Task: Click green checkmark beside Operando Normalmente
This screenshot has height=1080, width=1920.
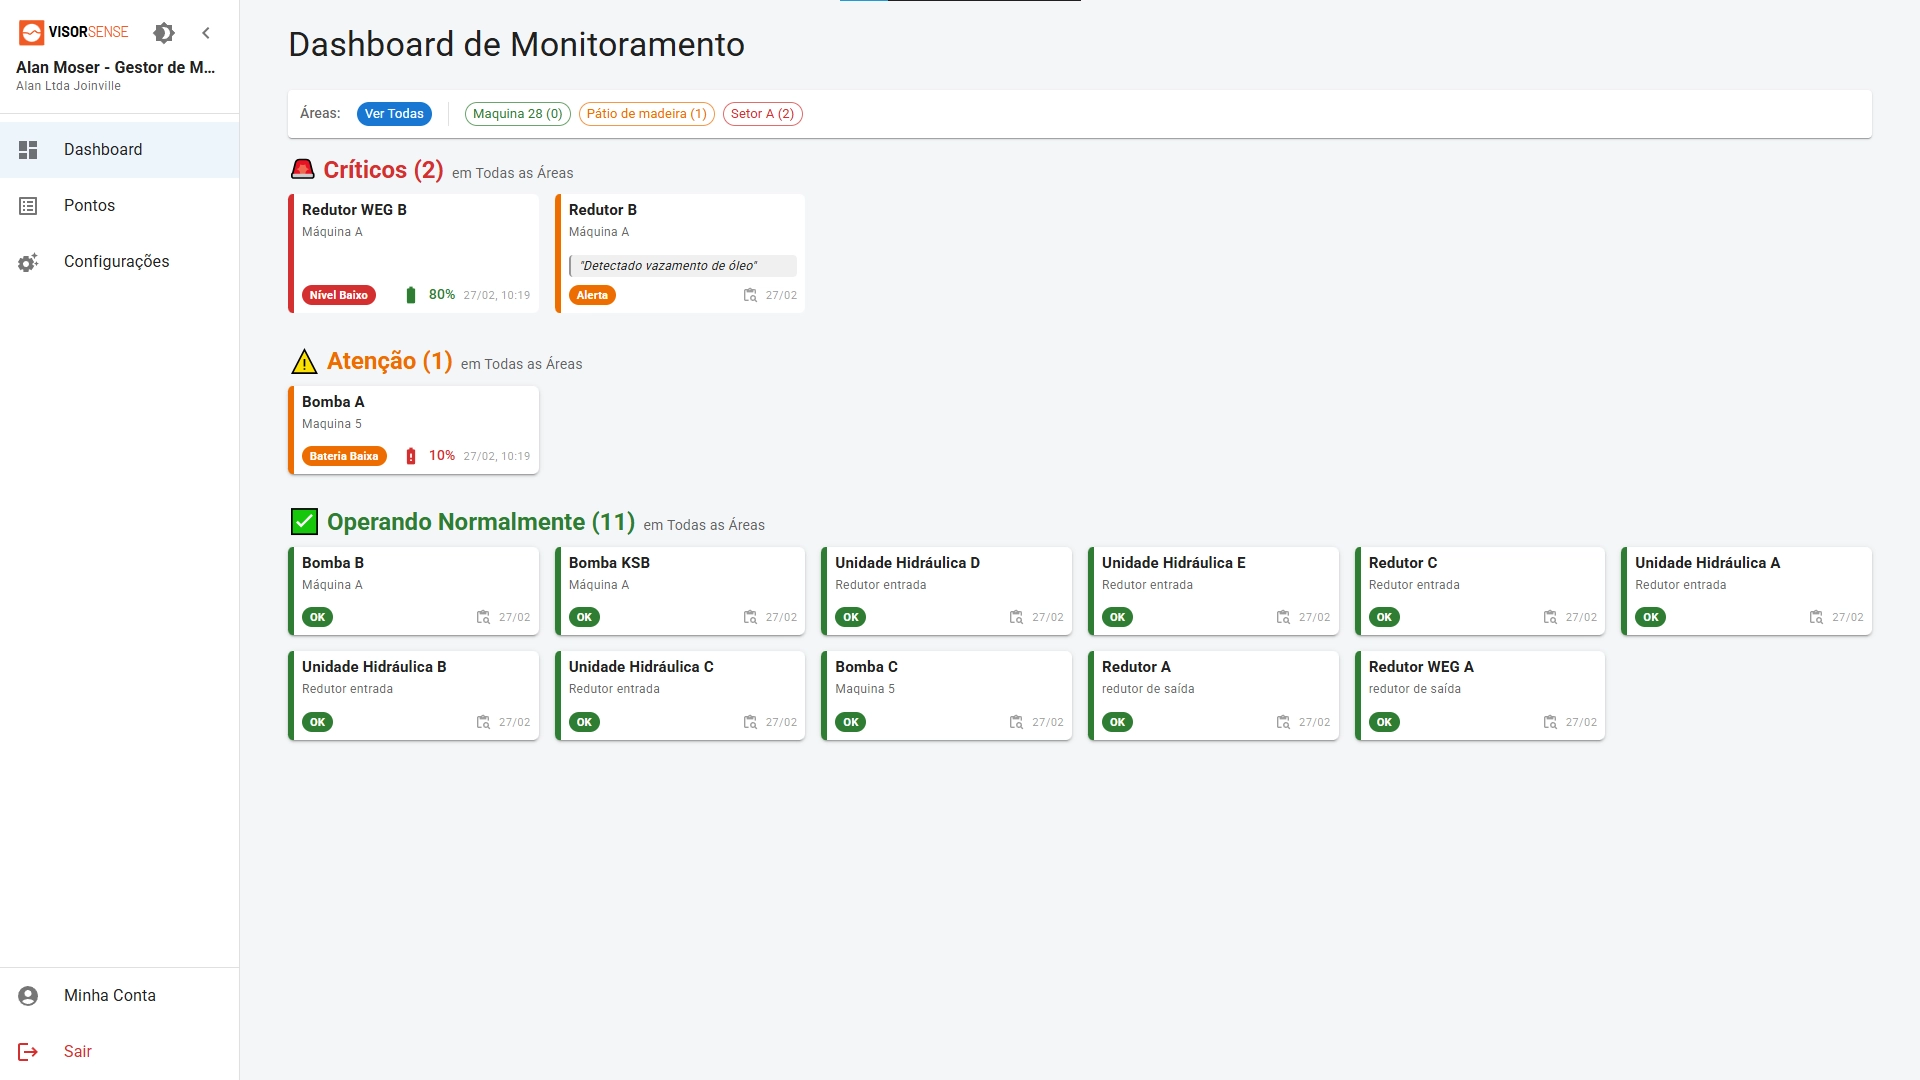Action: pos(303,521)
